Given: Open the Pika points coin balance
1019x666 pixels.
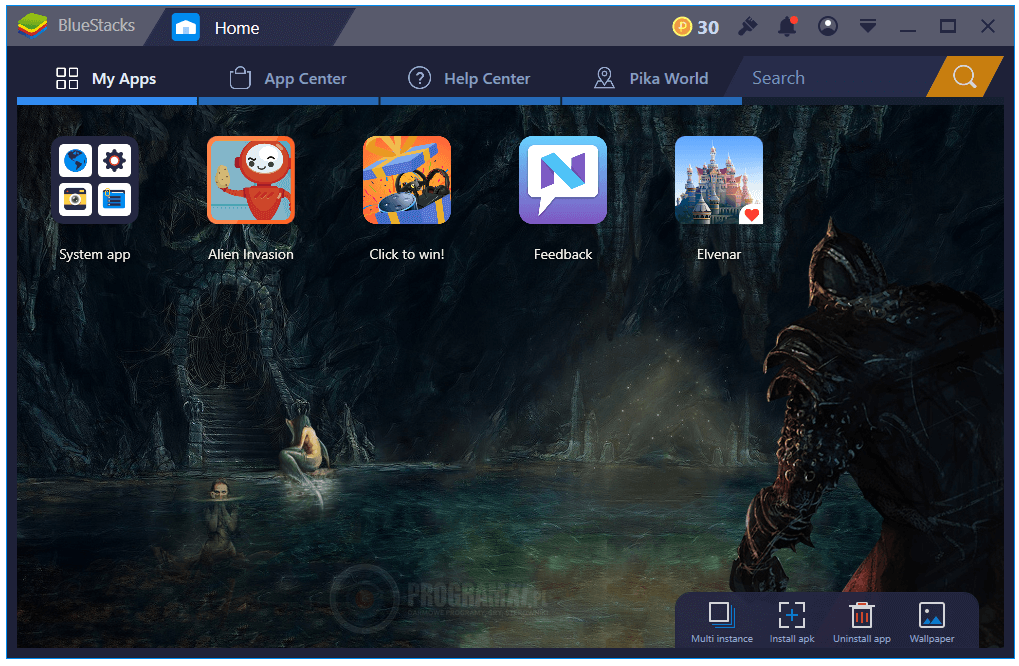Looking at the screenshot, I should 695,27.
